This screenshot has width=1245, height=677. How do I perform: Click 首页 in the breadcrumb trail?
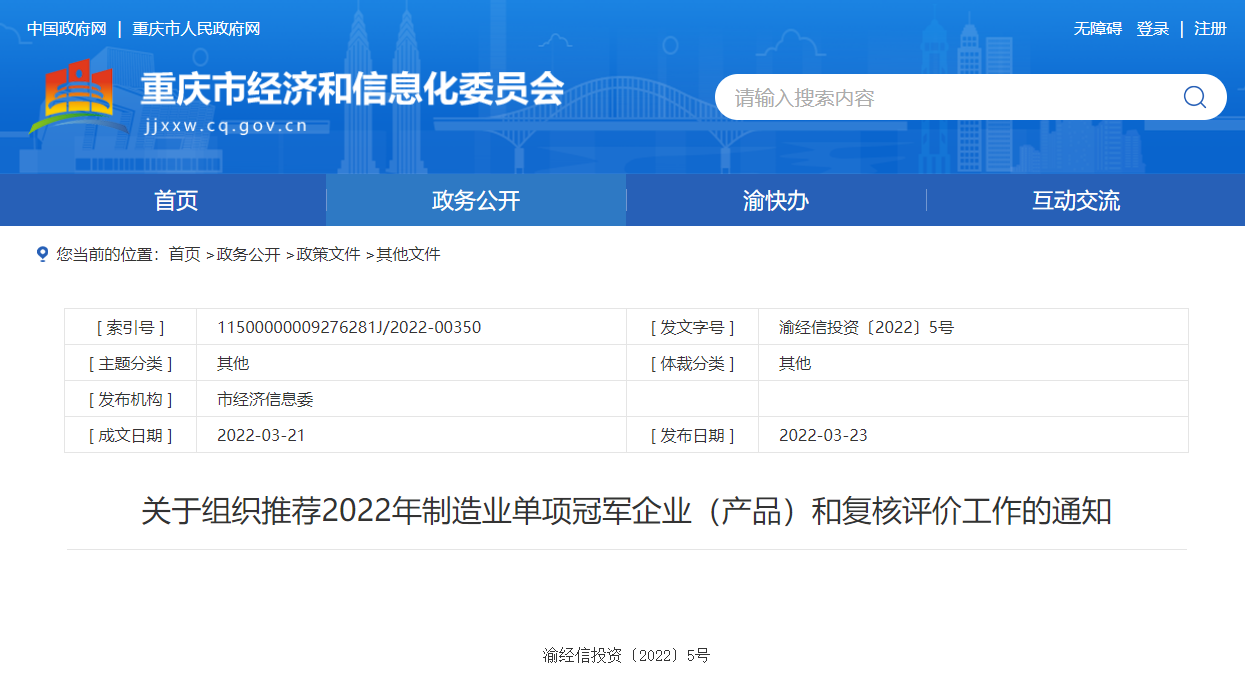point(184,254)
